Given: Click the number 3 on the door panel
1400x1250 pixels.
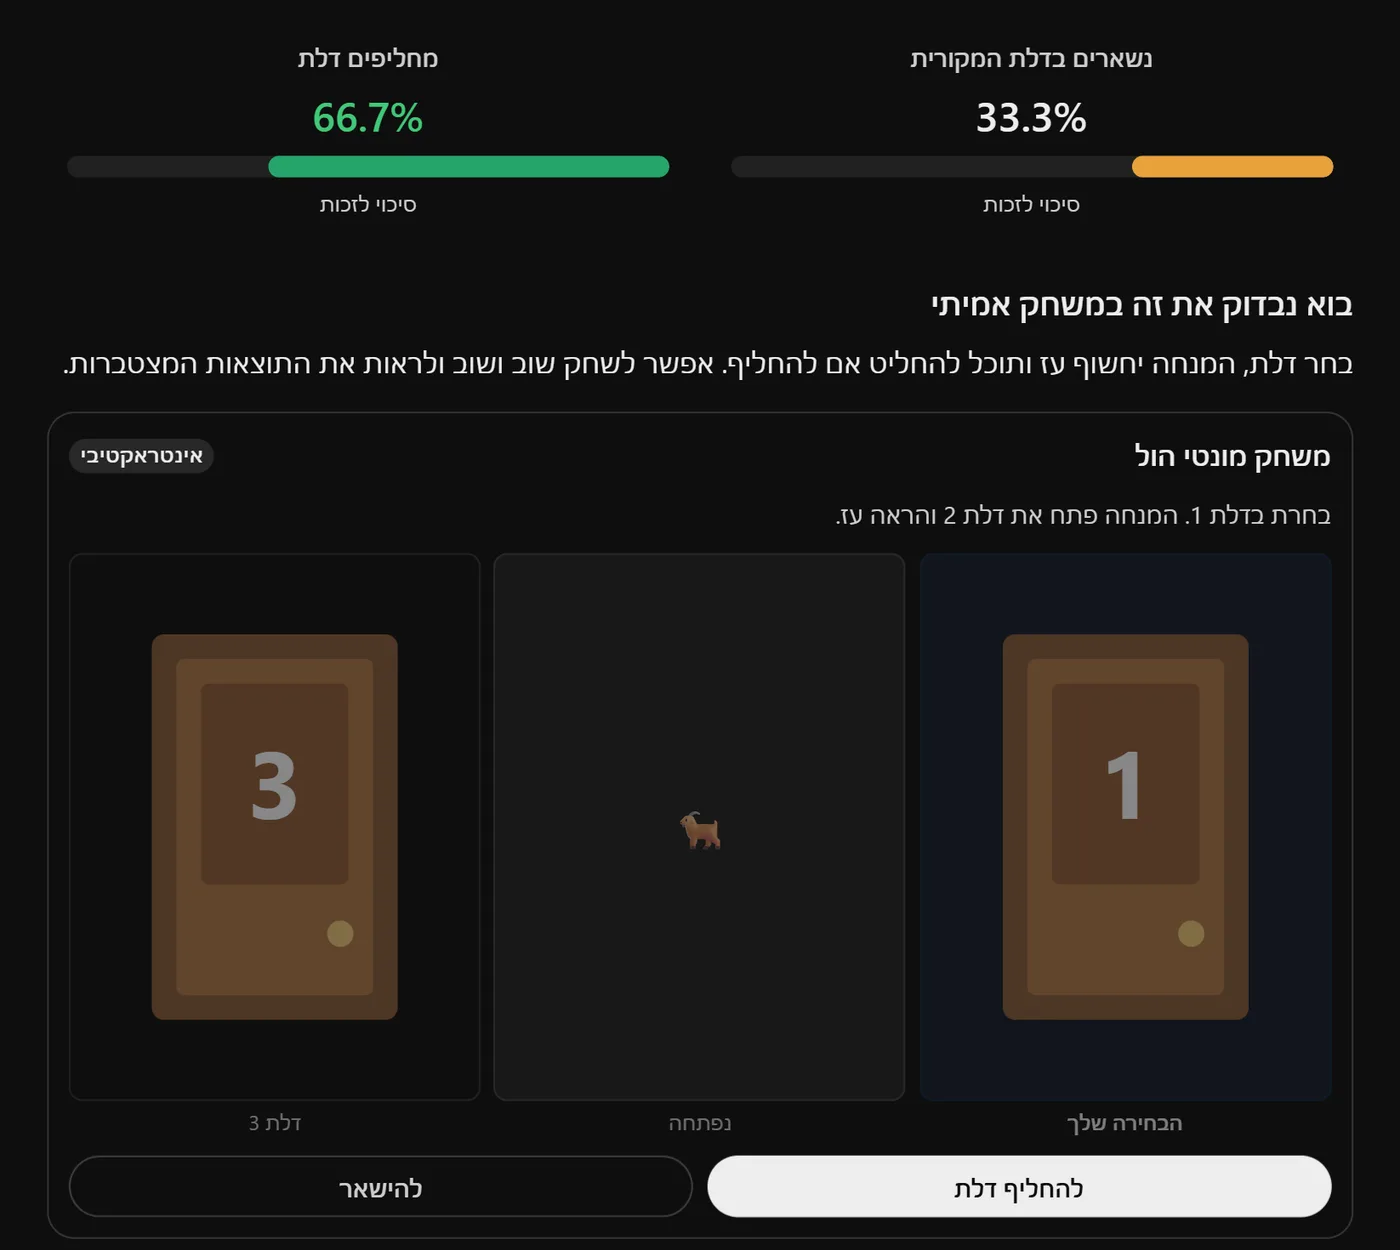Looking at the screenshot, I should click(274, 786).
